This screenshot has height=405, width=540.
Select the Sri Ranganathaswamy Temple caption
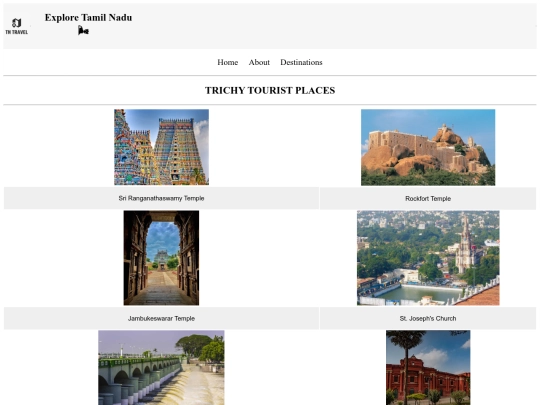coord(162,198)
